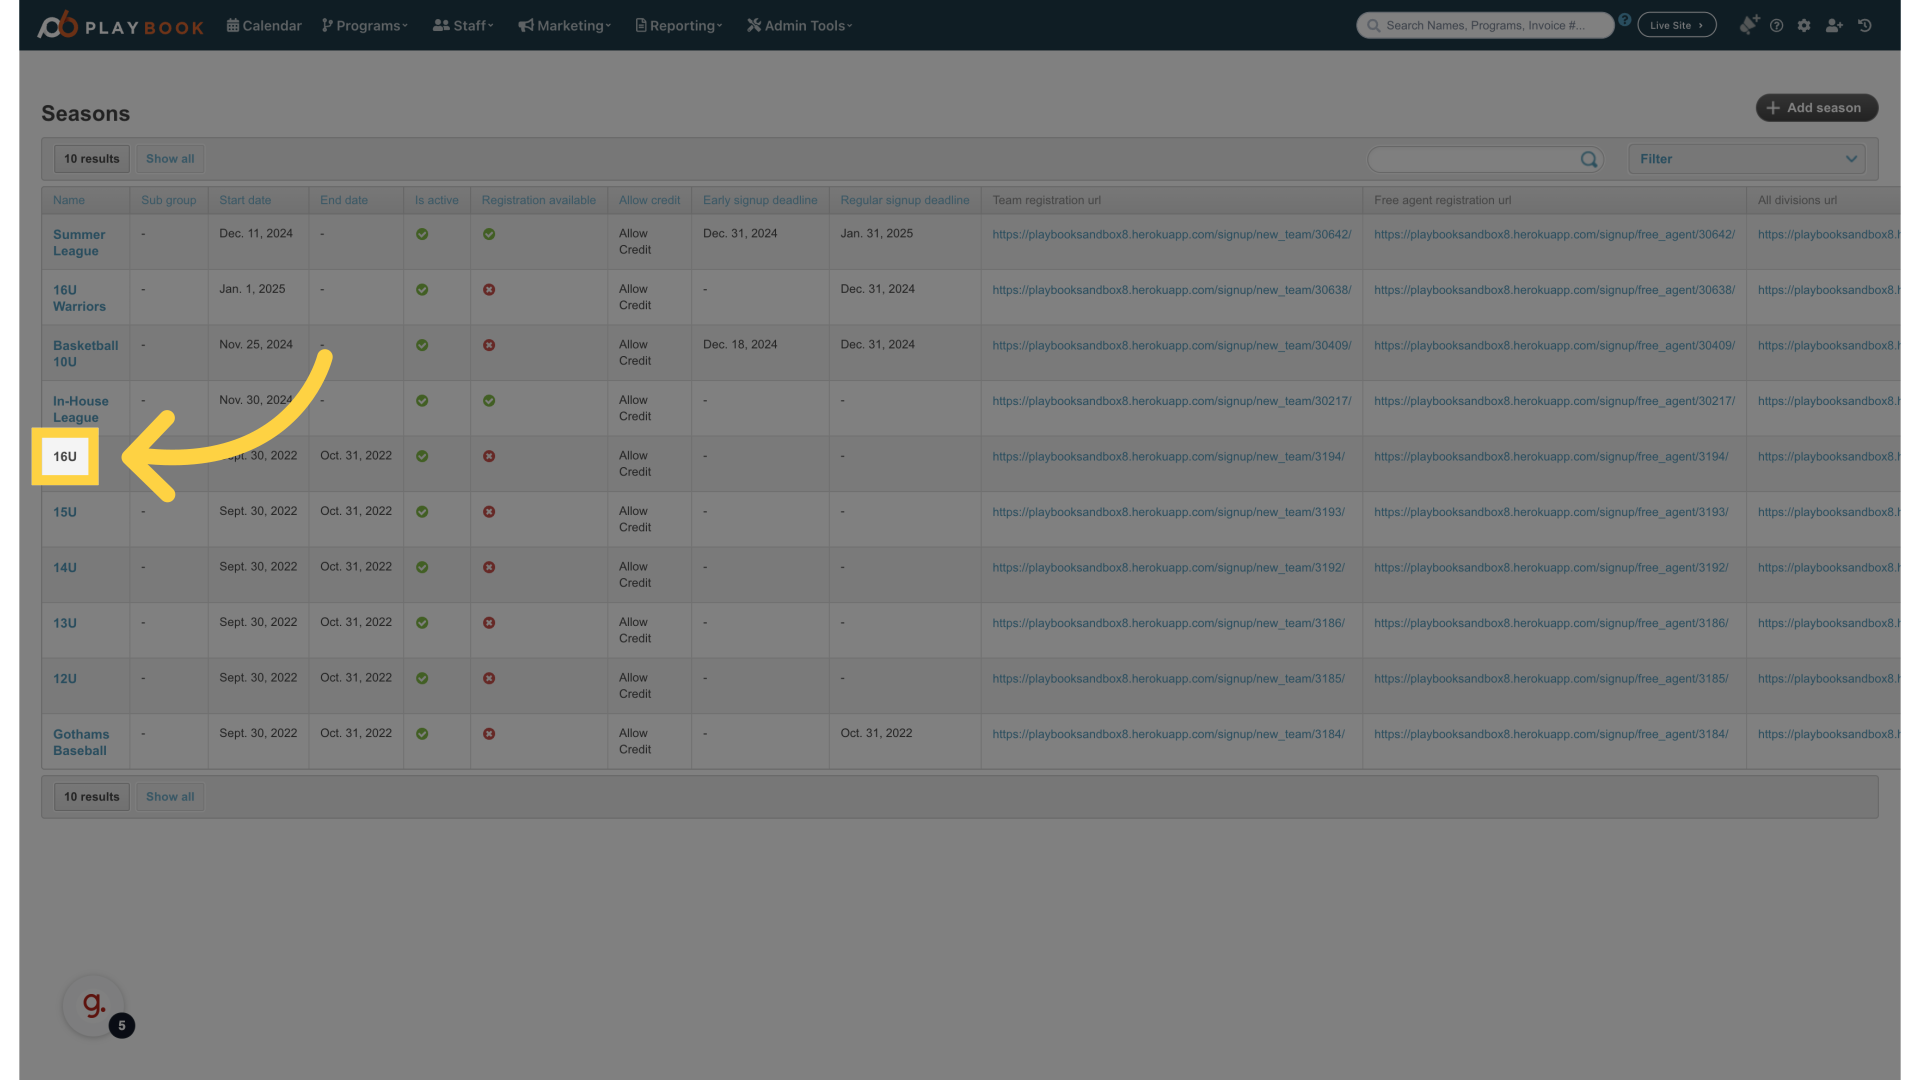Click Basketball 10U registration unavailable icon
This screenshot has width=1920, height=1080.
(489, 345)
